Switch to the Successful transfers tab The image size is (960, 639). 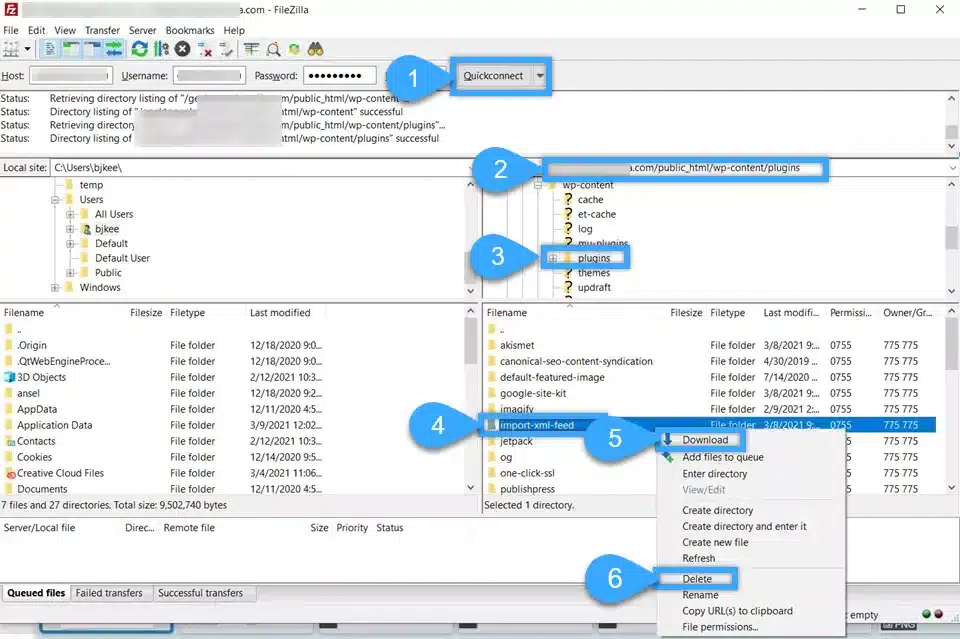pyautogui.click(x=200, y=593)
